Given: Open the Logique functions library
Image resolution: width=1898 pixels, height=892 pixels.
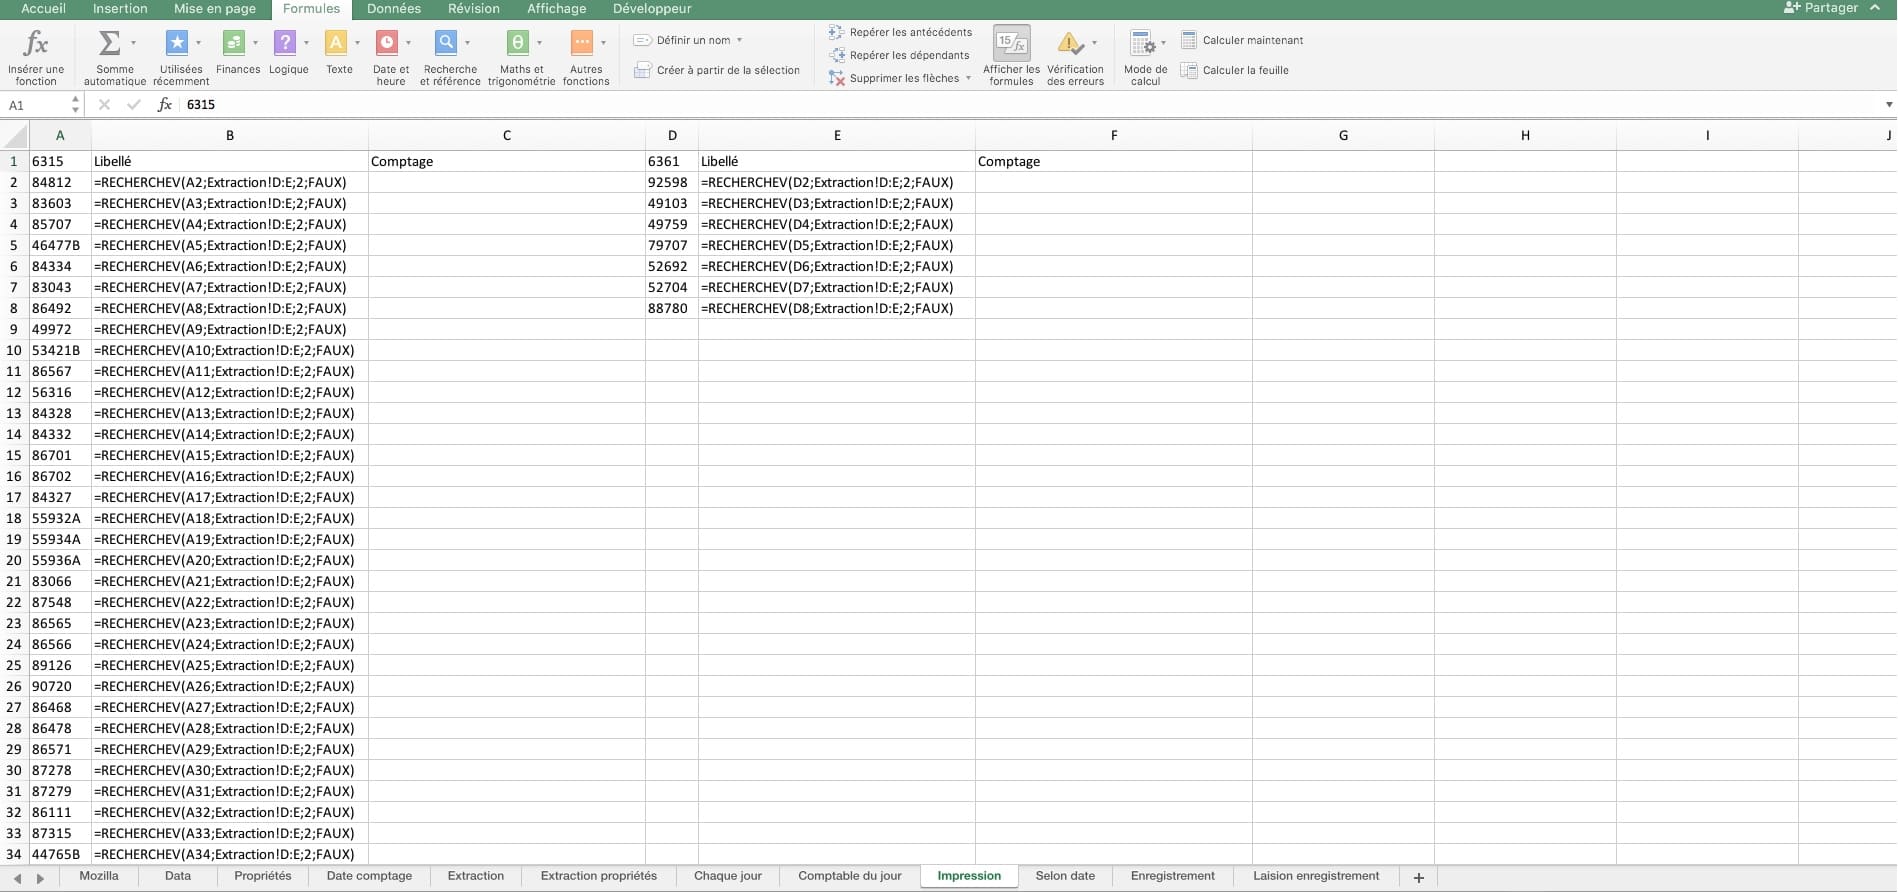Looking at the screenshot, I should point(285,43).
